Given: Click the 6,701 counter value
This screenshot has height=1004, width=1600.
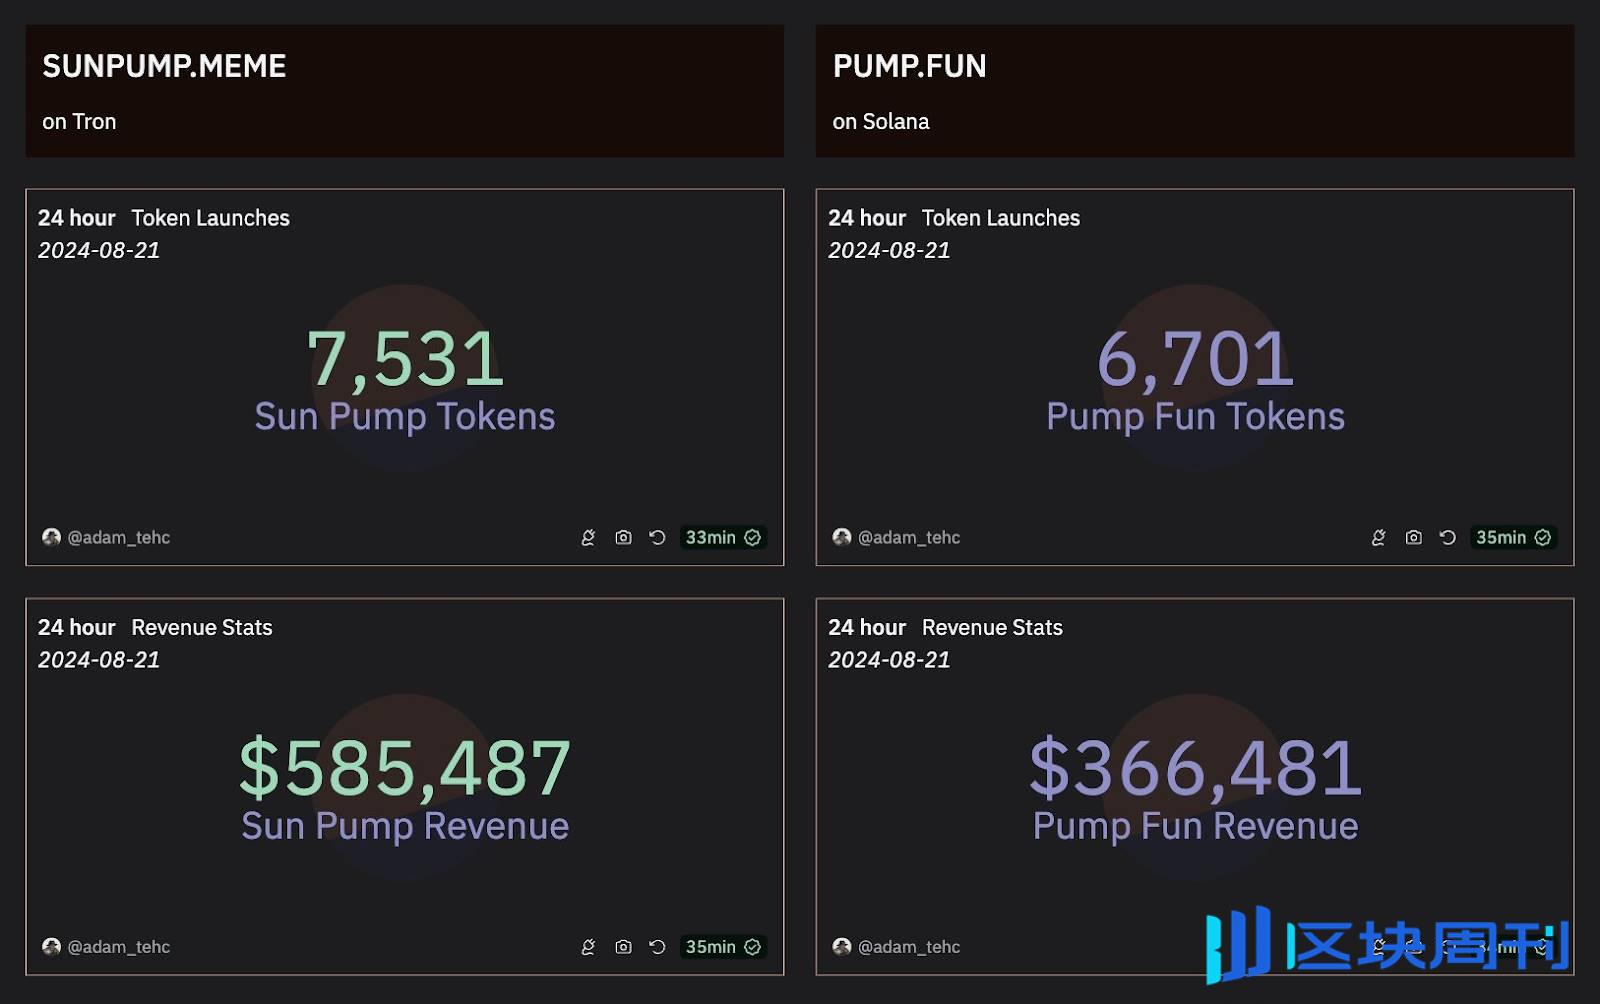Looking at the screenshot, I should pyautogui.click(x=1195, y=359).
